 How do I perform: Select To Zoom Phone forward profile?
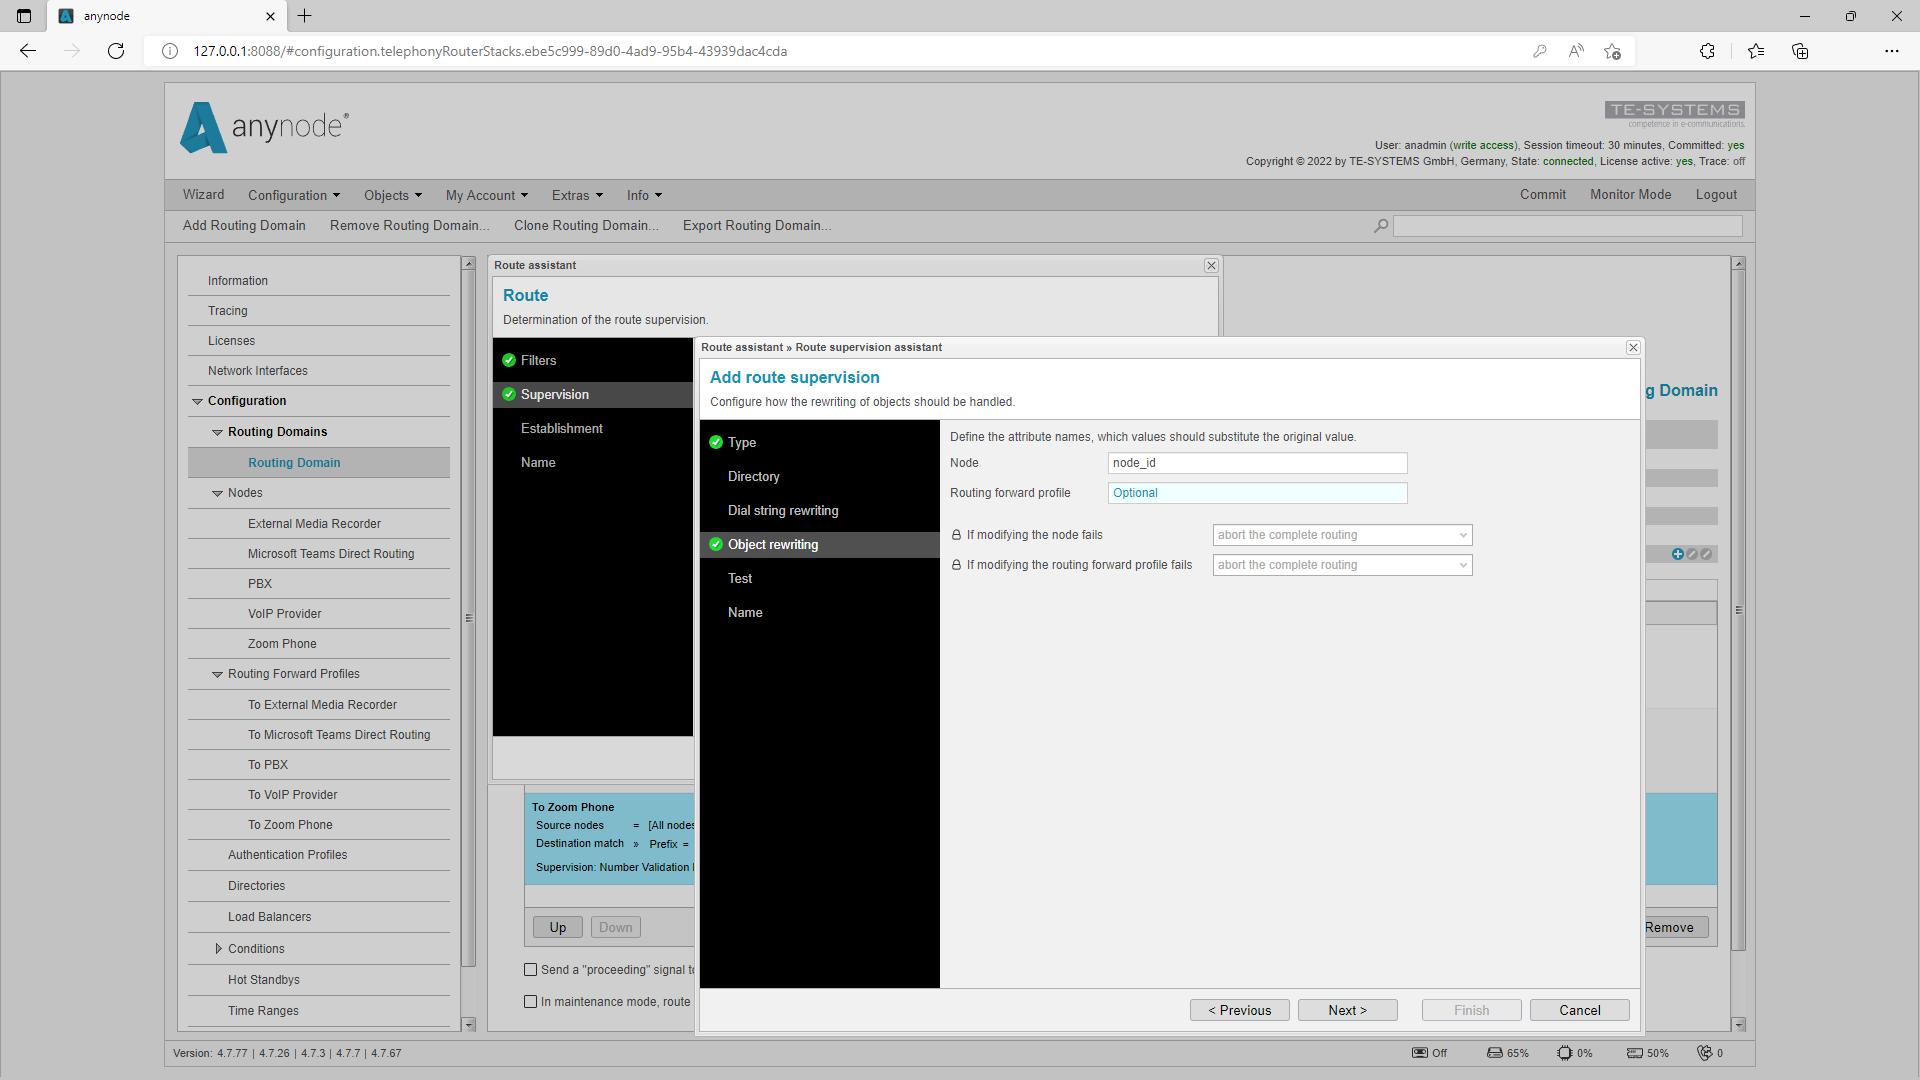pyautogui.click(x=290, y=825)
